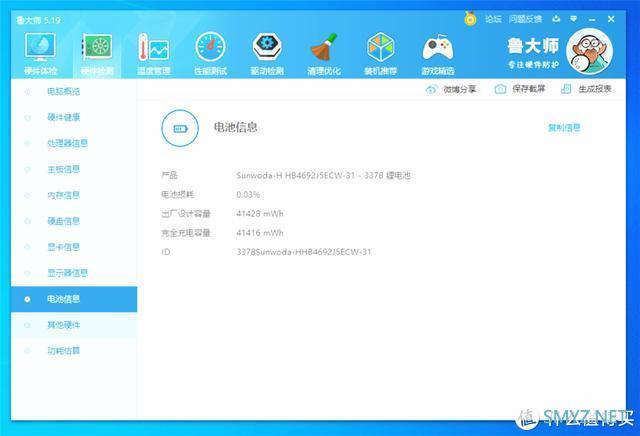Open the 问题反馈 feedback link
Screen dimensions: 640x436
[x=525, y=19]
